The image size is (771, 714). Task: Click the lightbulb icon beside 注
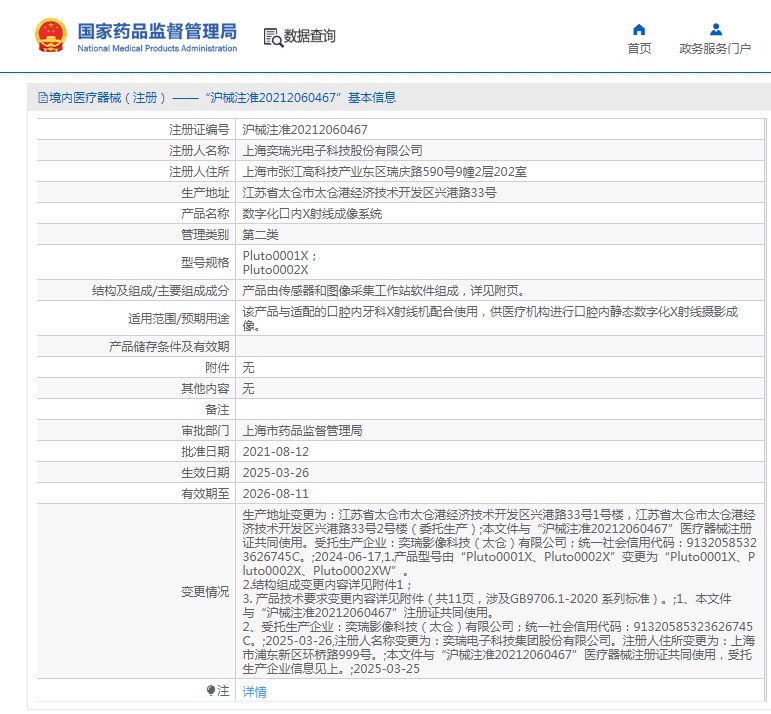210,691
